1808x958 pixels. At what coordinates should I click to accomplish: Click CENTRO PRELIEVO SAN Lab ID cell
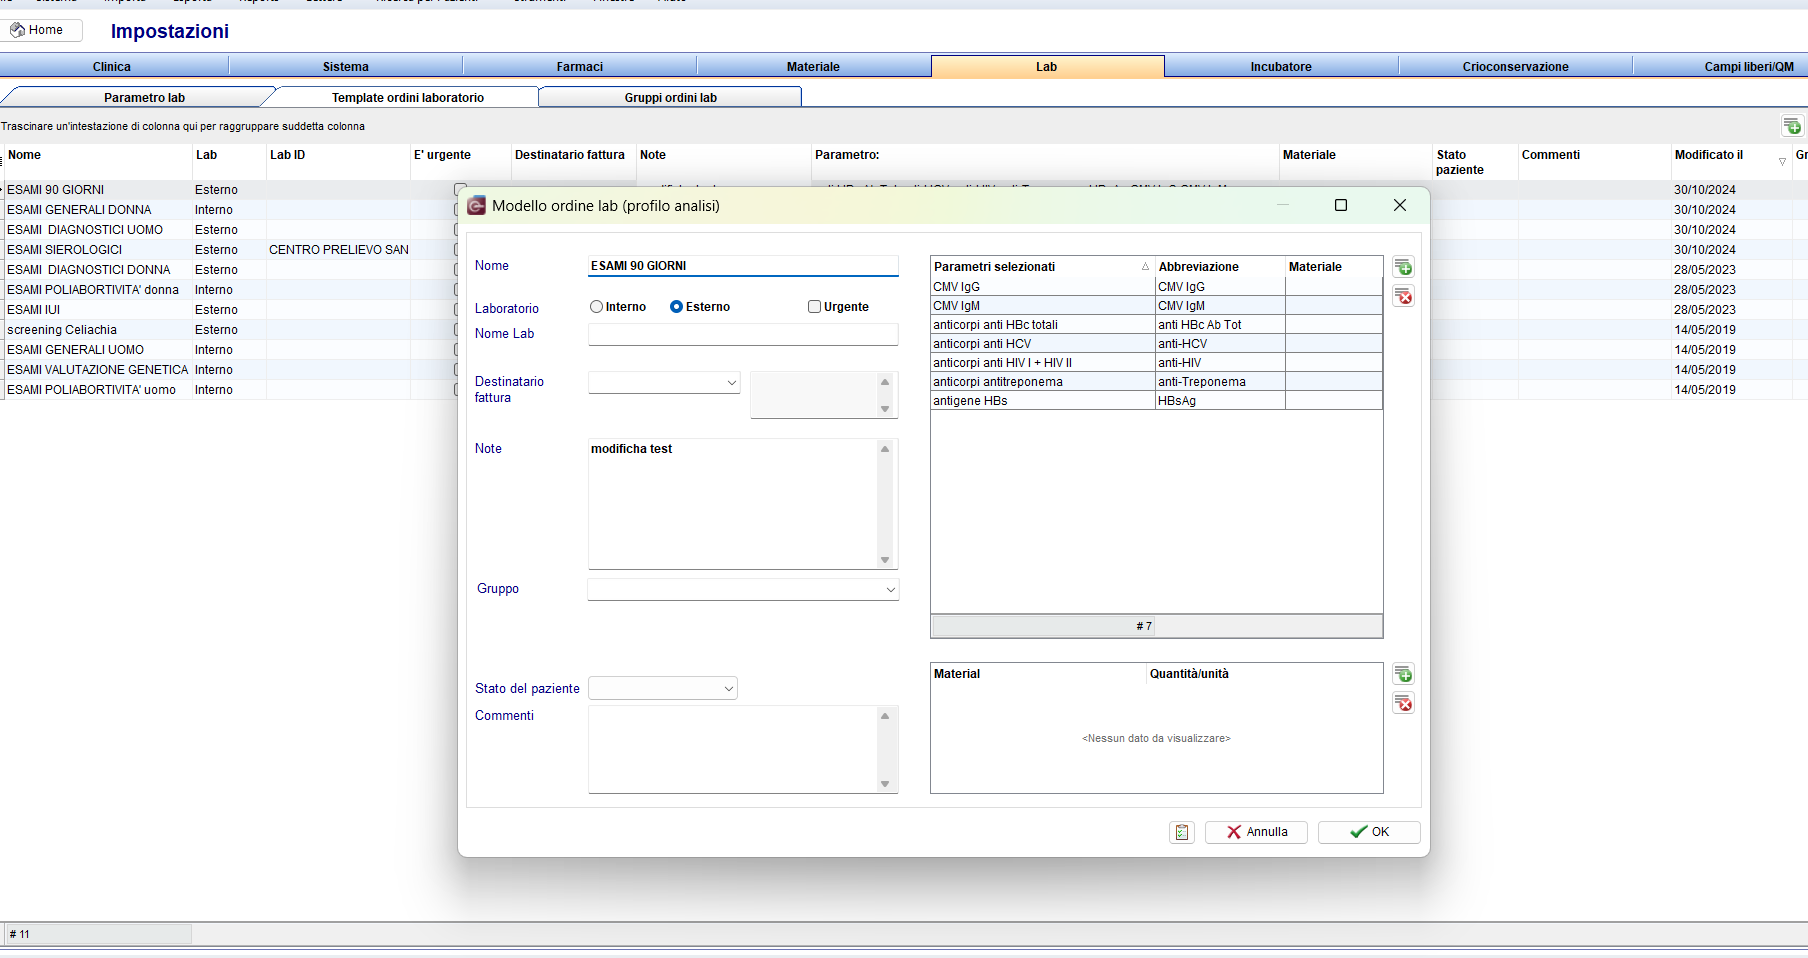coord(339,250)
